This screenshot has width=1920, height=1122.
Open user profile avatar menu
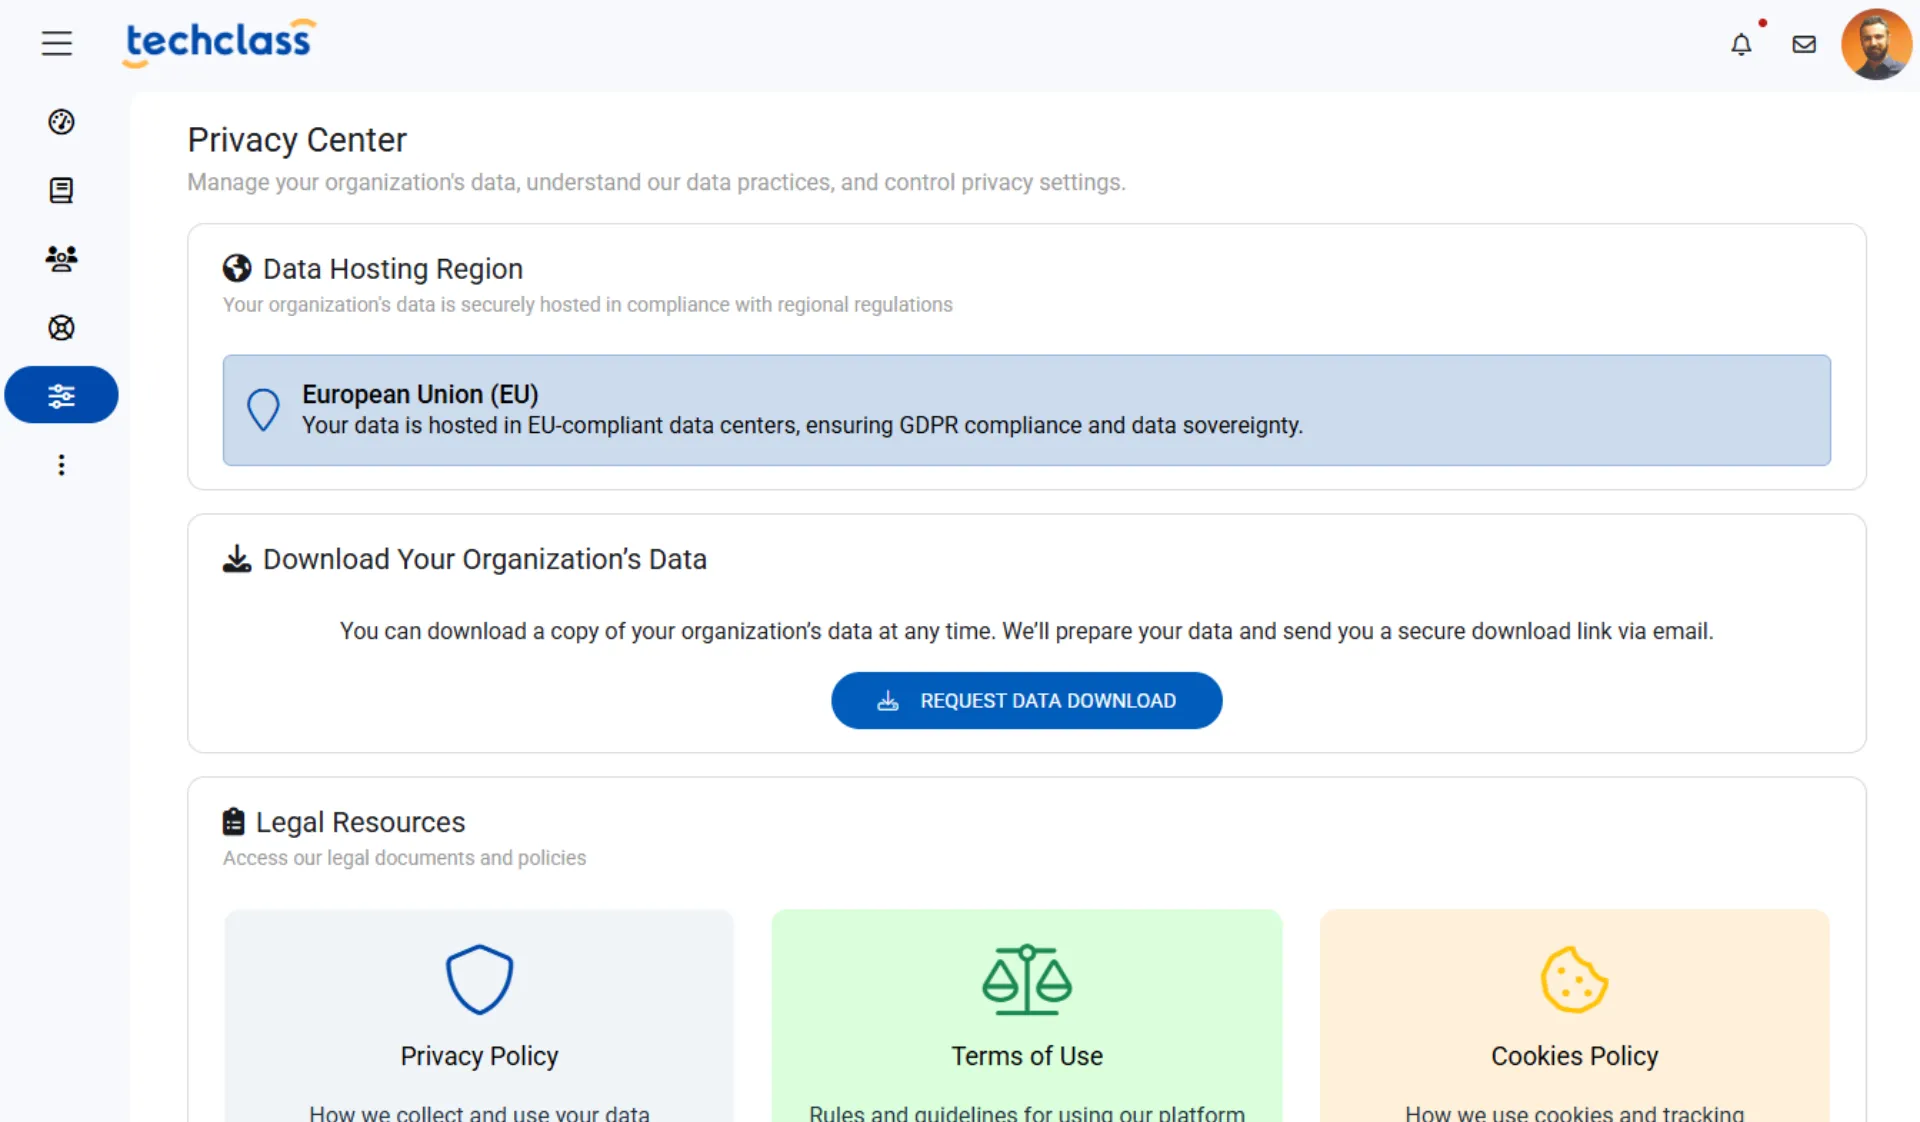pos(1876,44)
